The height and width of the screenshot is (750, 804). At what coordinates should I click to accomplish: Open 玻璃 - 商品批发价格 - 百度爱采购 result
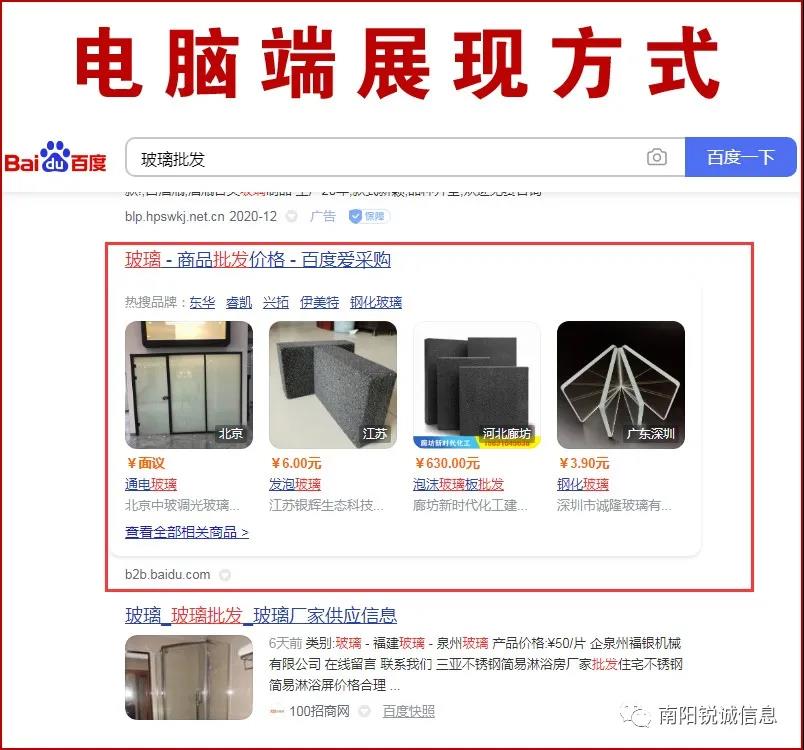[x=258, y=259]
